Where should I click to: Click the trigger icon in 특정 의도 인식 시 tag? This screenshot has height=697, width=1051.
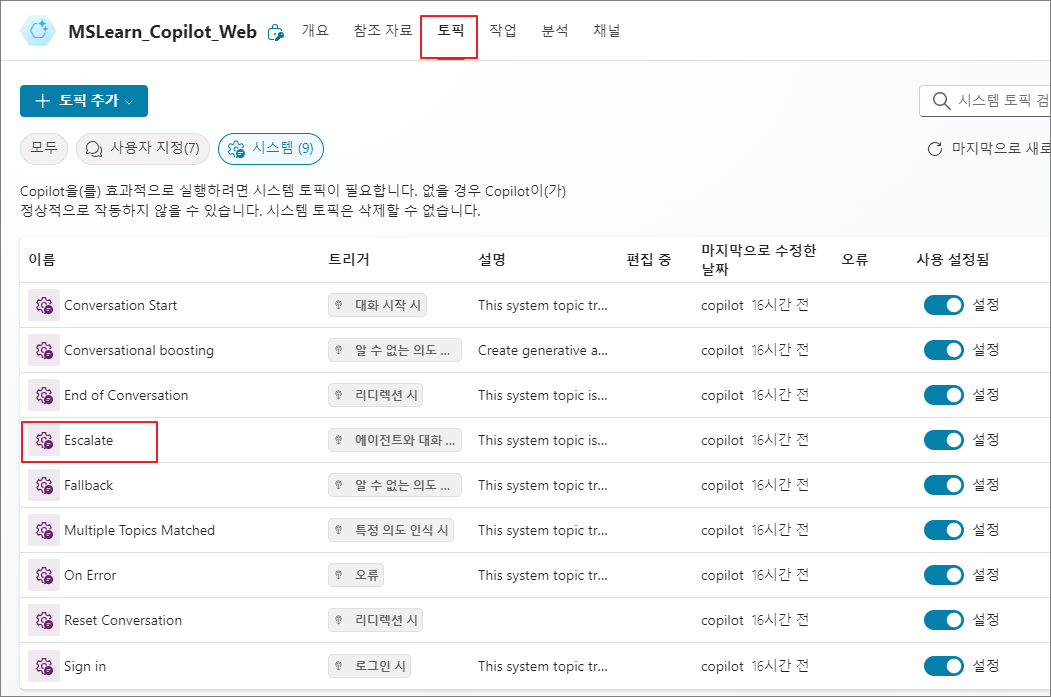pos(338,530)
